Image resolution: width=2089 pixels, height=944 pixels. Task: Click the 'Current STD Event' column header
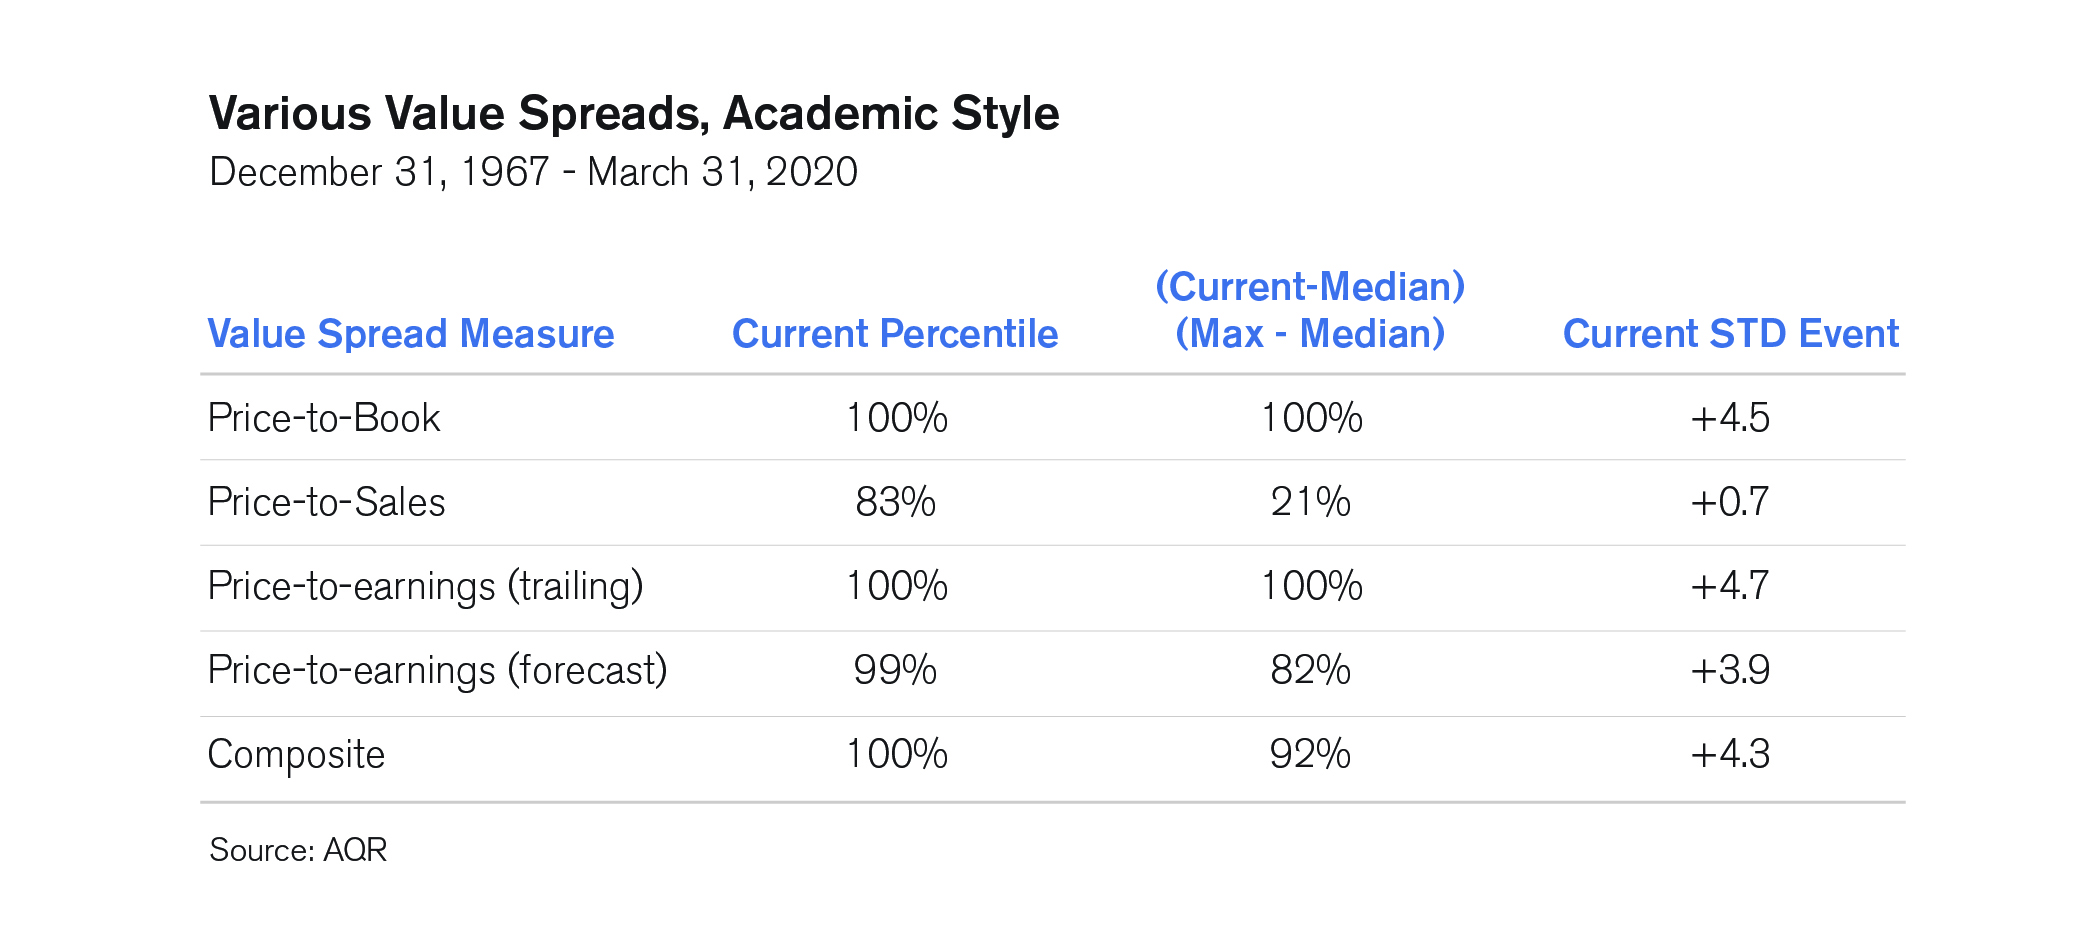[x=1731, y=334]
